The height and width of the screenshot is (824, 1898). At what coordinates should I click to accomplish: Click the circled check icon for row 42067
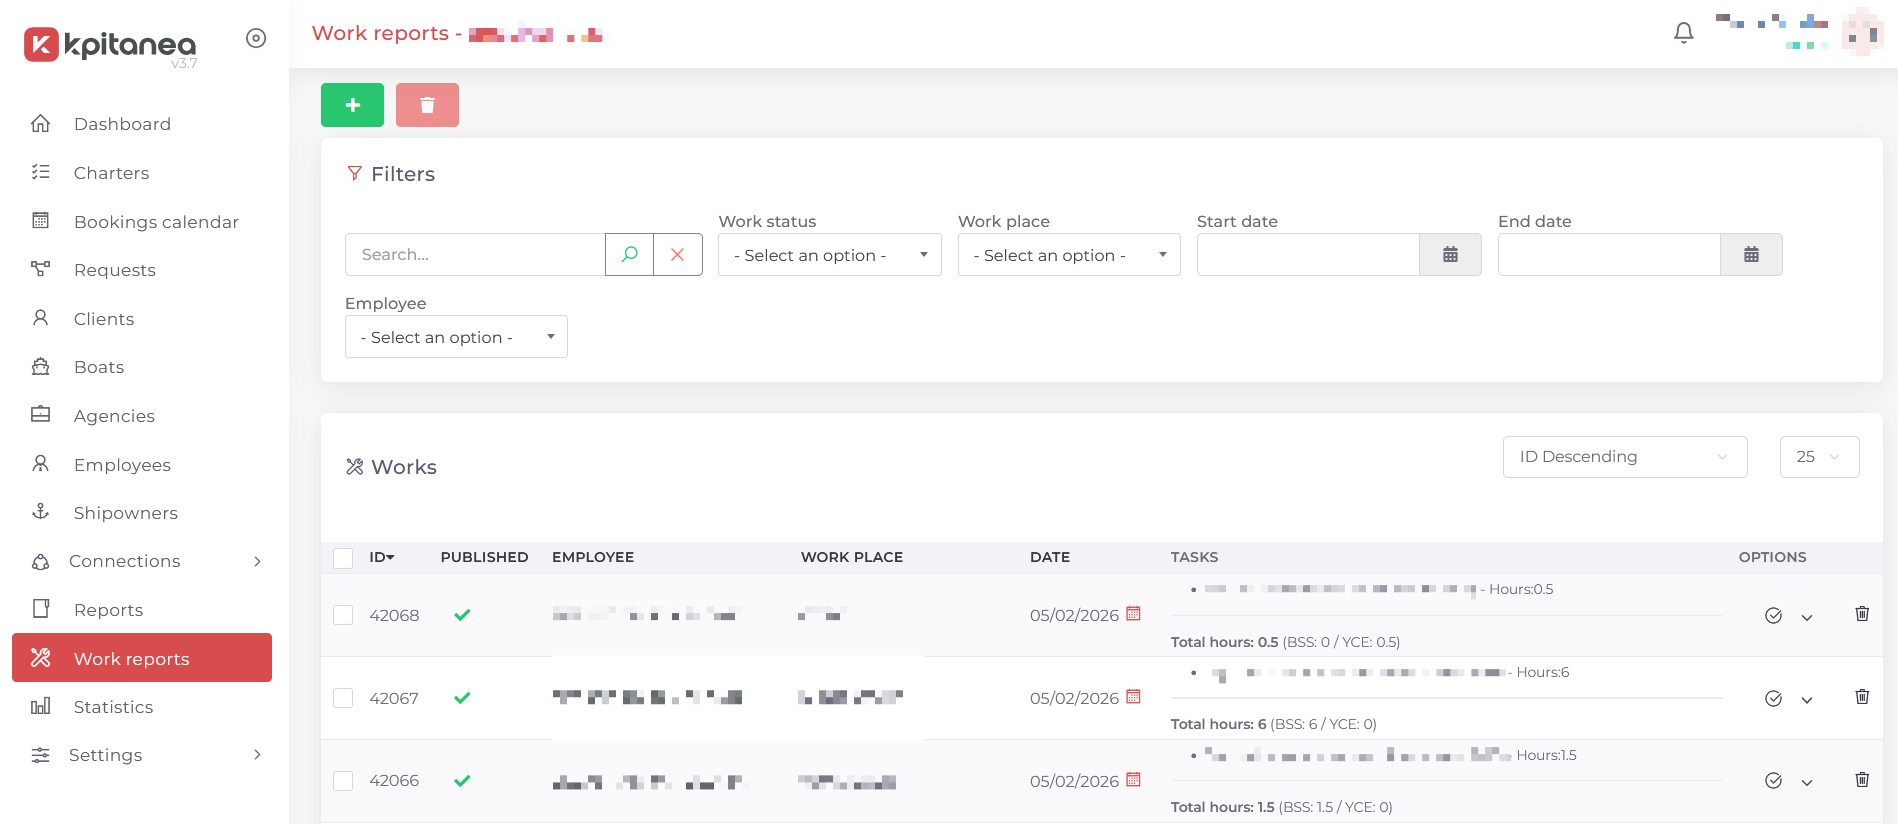click(x=1773, y=699)
